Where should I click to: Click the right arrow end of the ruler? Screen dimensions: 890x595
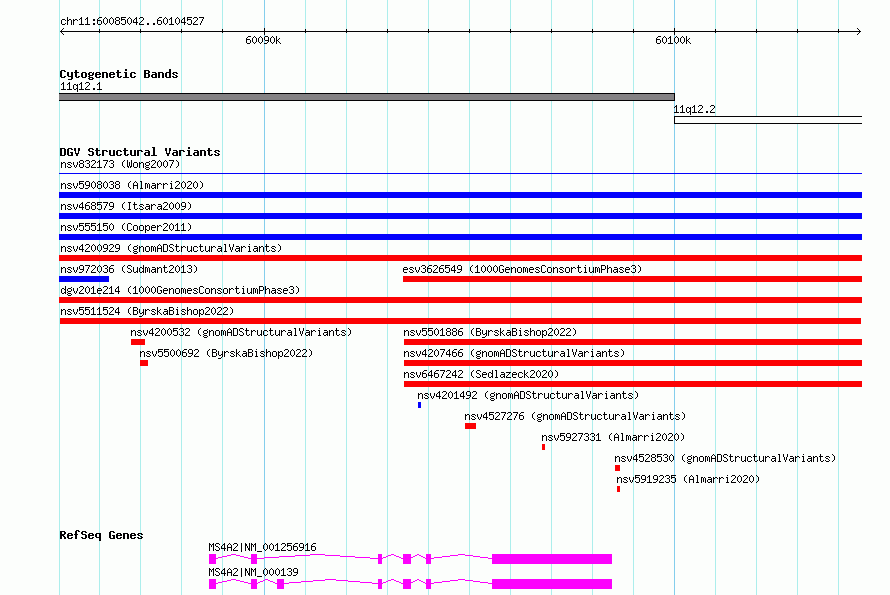(859, 32)
